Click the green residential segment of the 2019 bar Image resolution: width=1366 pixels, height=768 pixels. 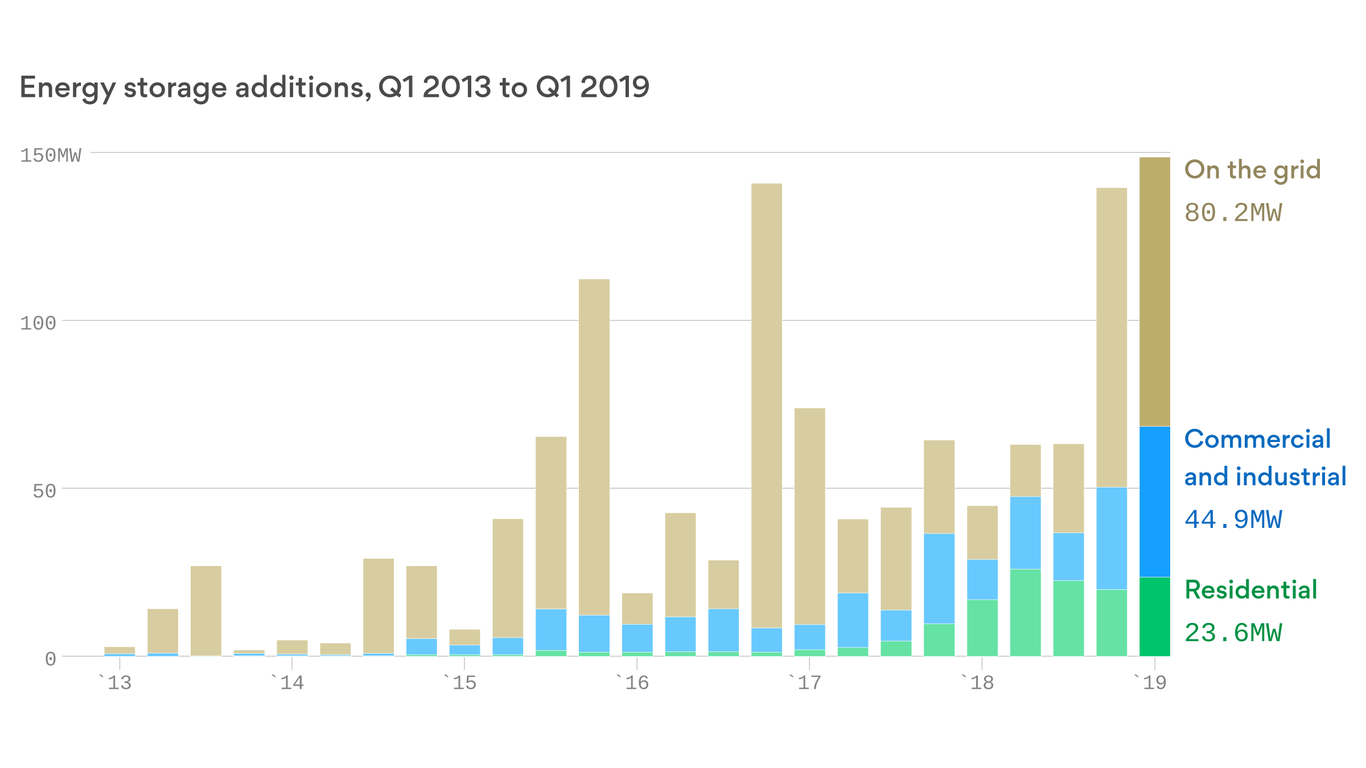pos(1155,615)
